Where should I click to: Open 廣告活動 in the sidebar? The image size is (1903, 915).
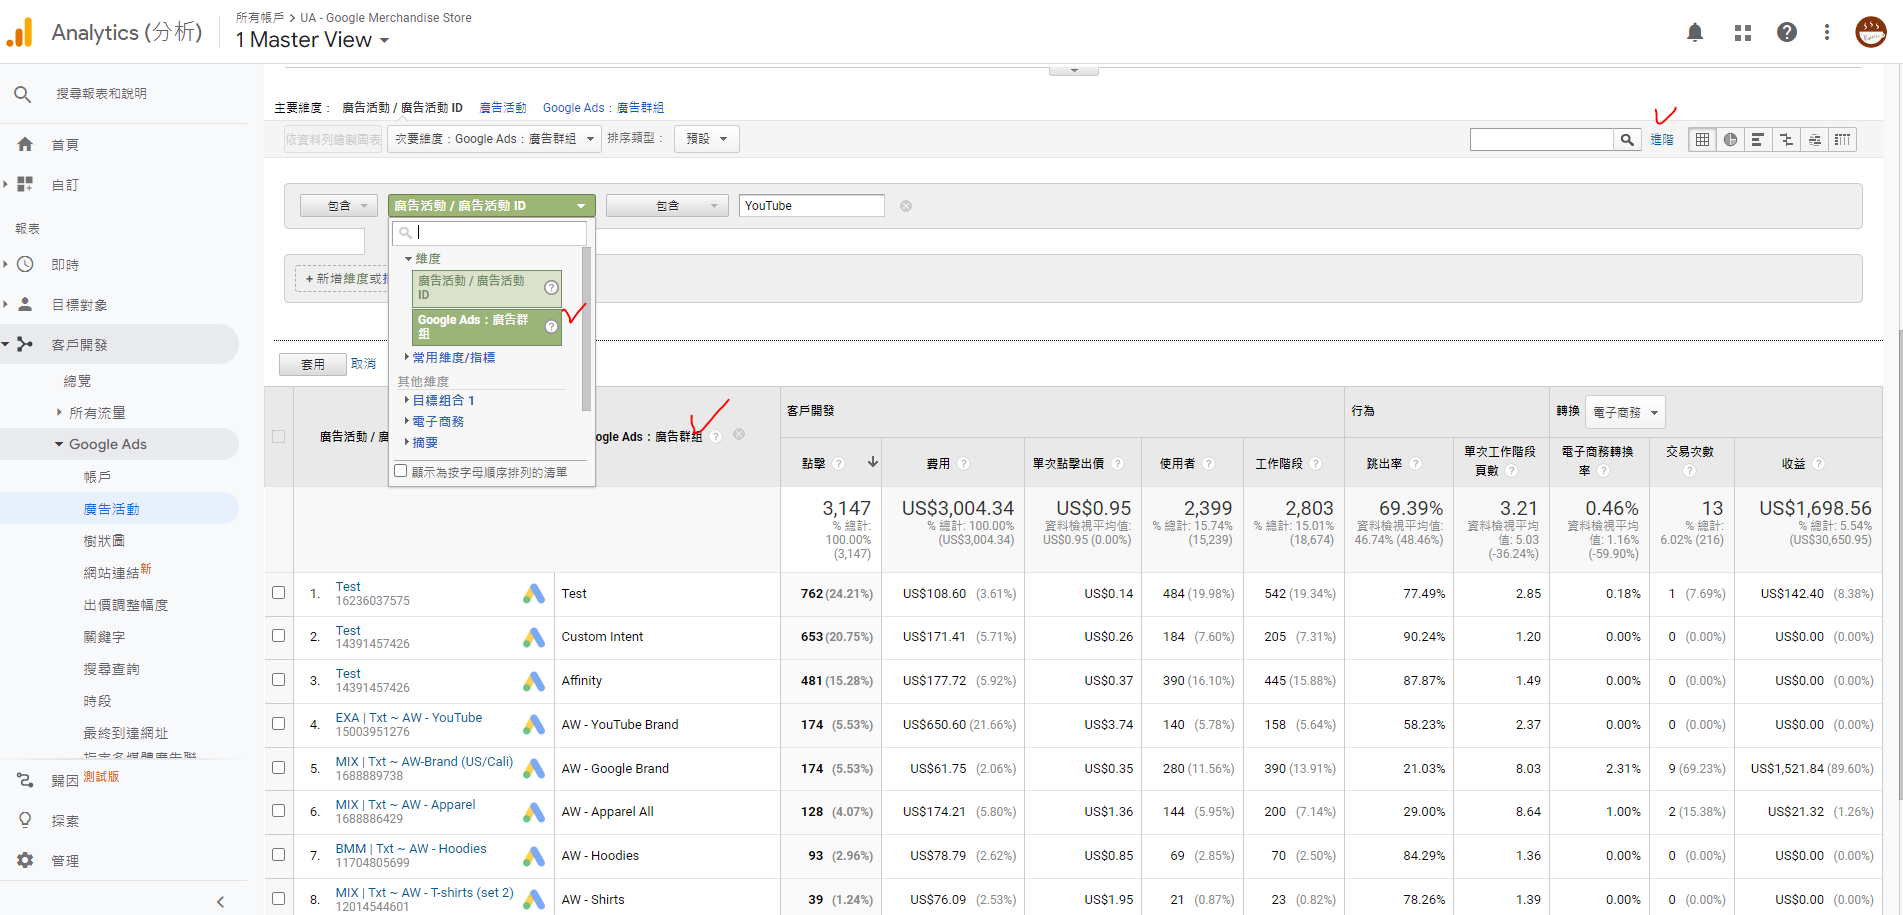(x=111, y=509)
